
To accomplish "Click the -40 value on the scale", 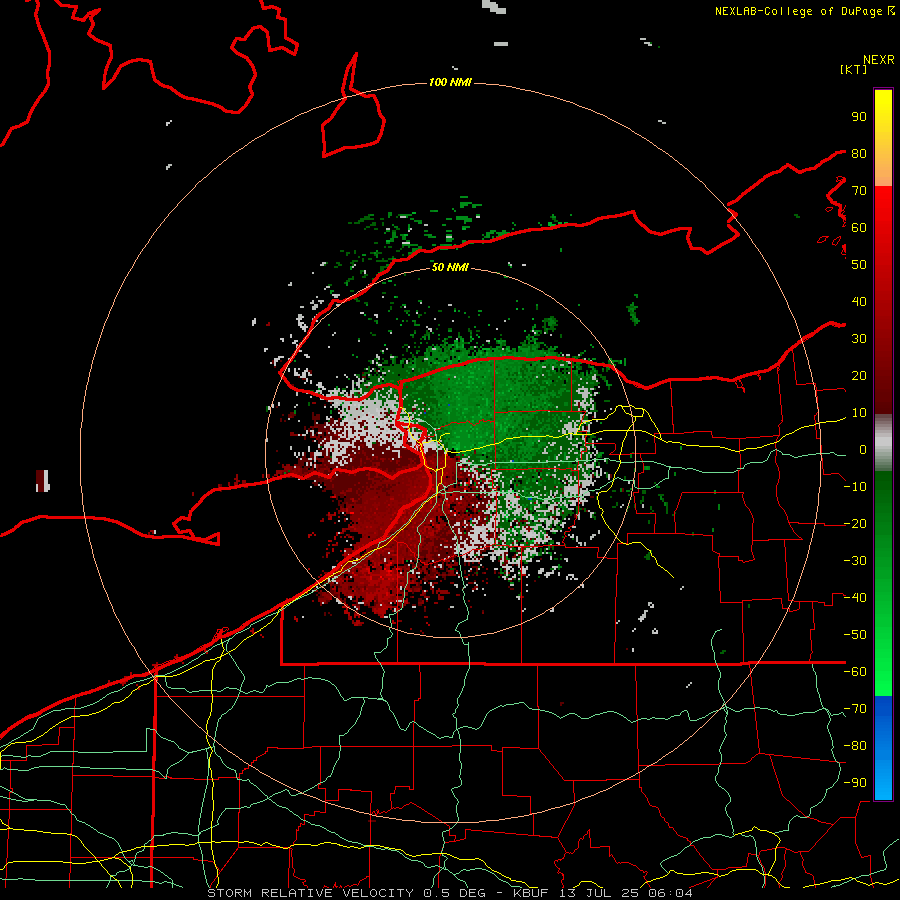I will coord(855,598).
